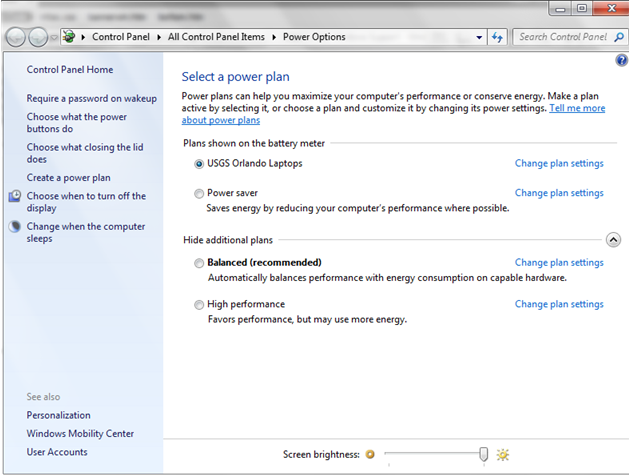The width and height of the screenshot is (629, 475).
Task: Open the Control Panel breadcrumb
Action: pos(121,37)
